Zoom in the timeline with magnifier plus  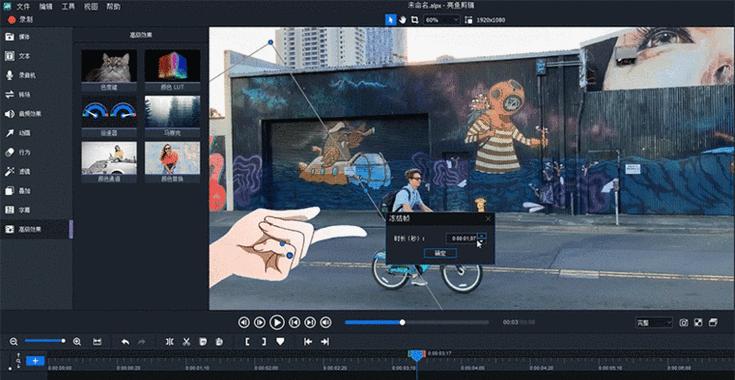(77, 342)
